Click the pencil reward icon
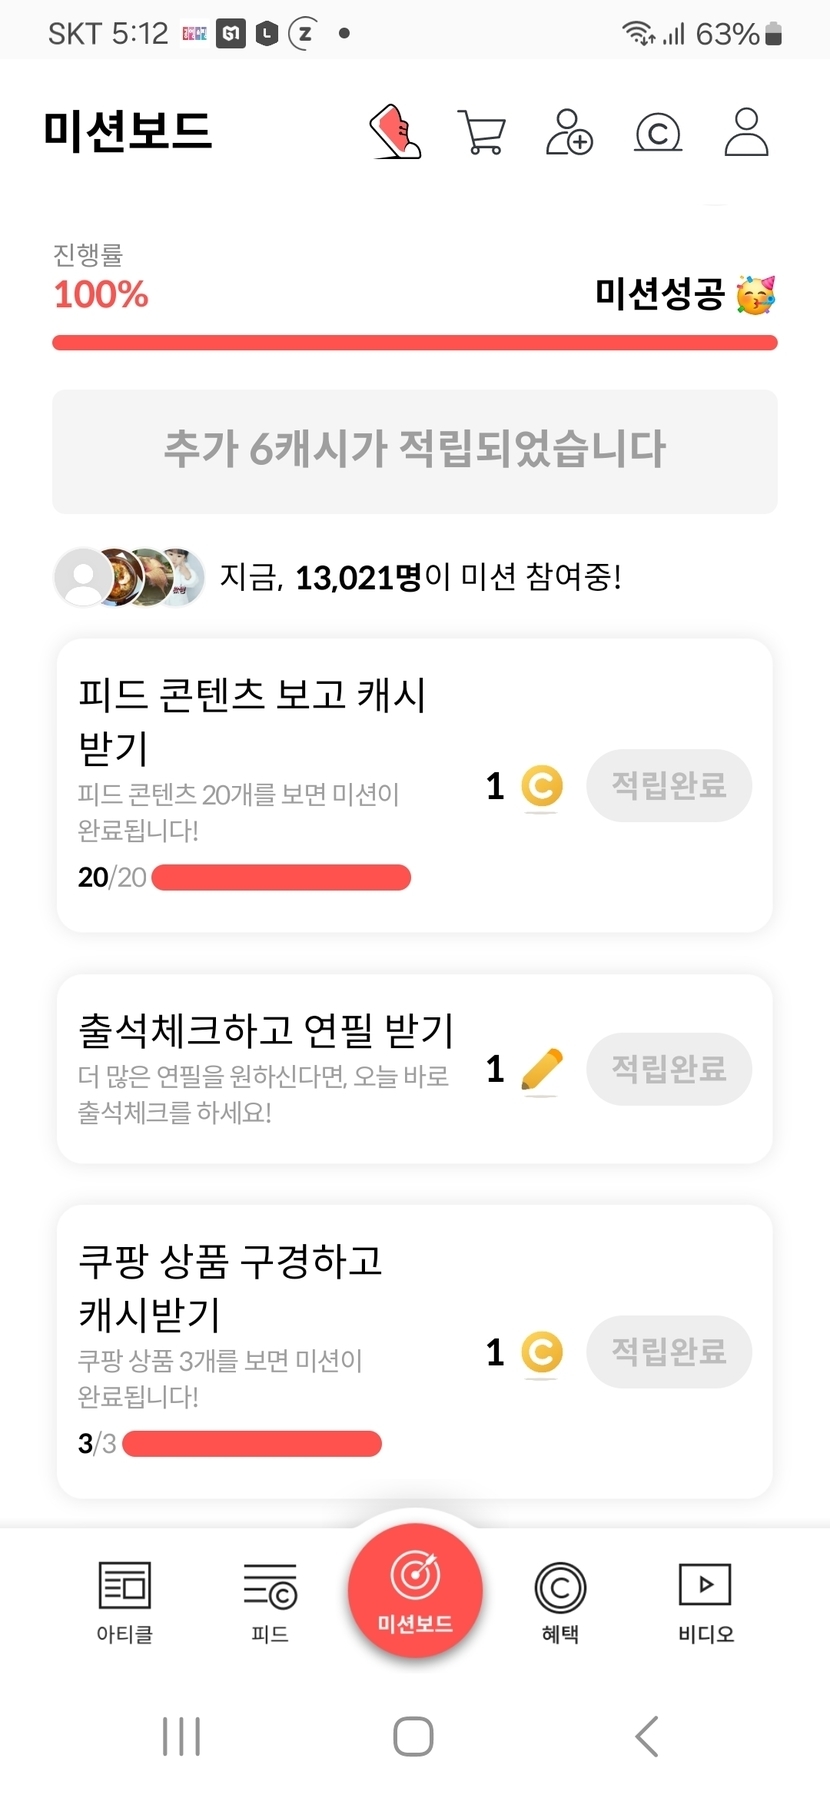Image resolution: width=830 pixels, height=1798 pixels. 542,1070
